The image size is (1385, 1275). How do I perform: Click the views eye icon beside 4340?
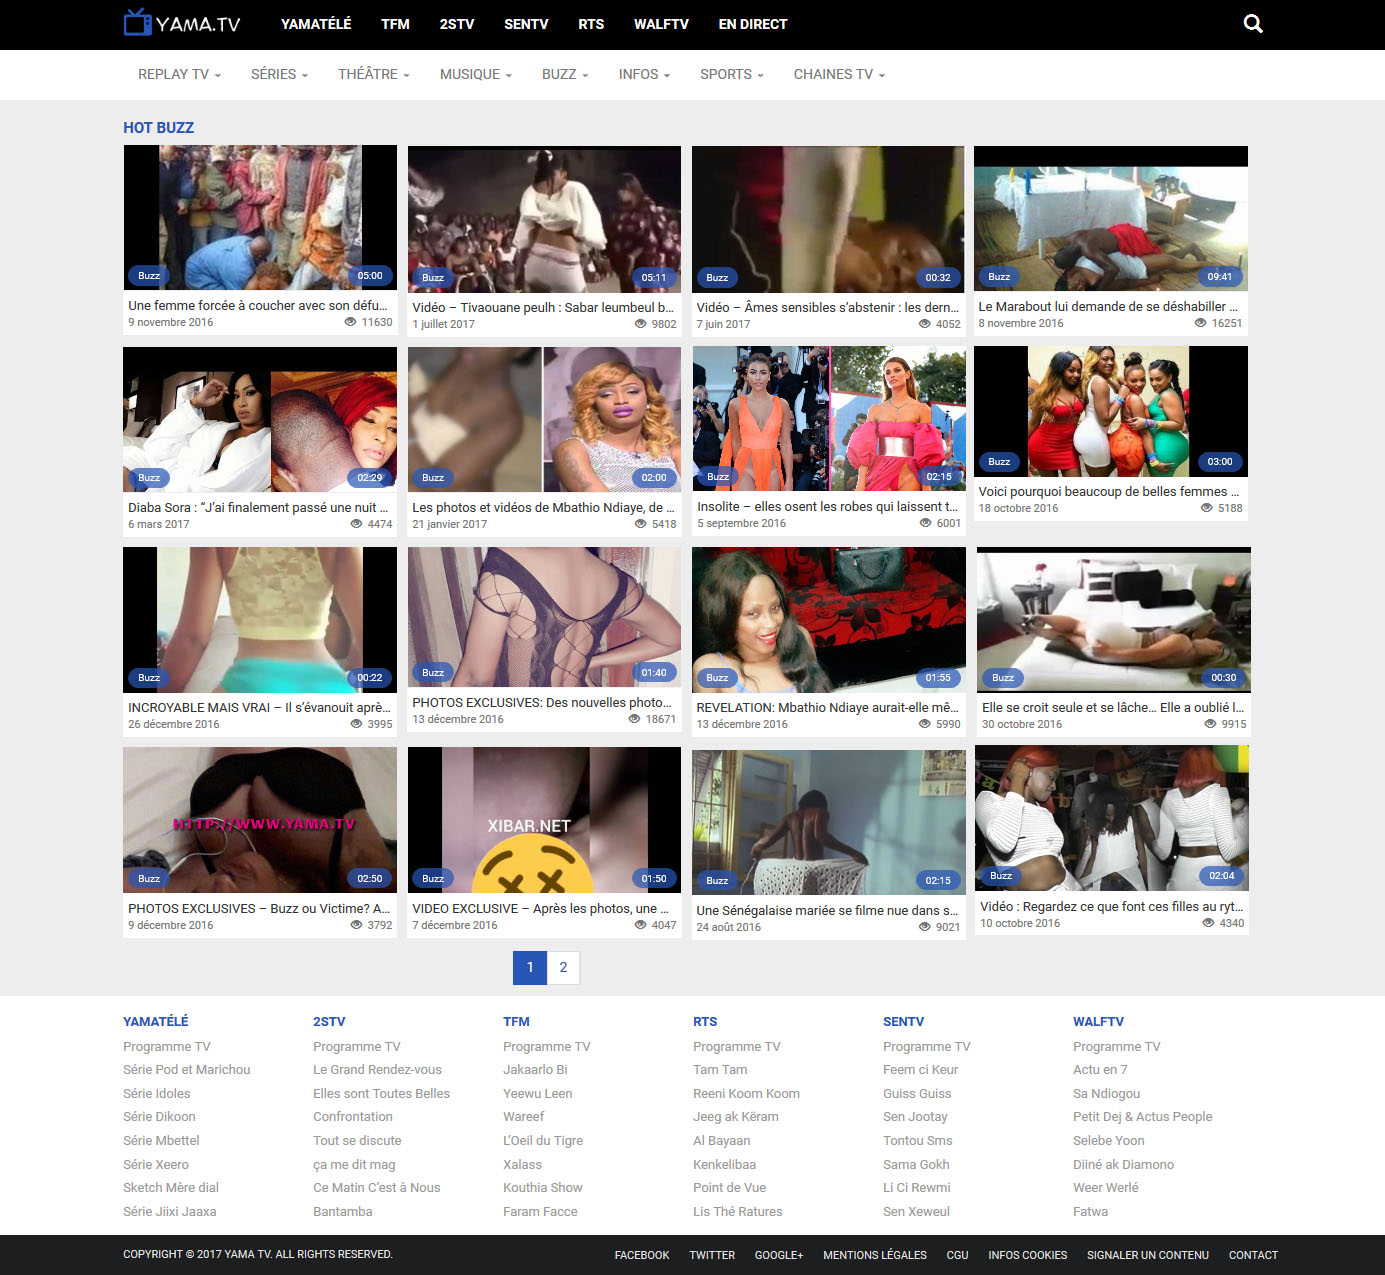click(x=1208, y=923)
